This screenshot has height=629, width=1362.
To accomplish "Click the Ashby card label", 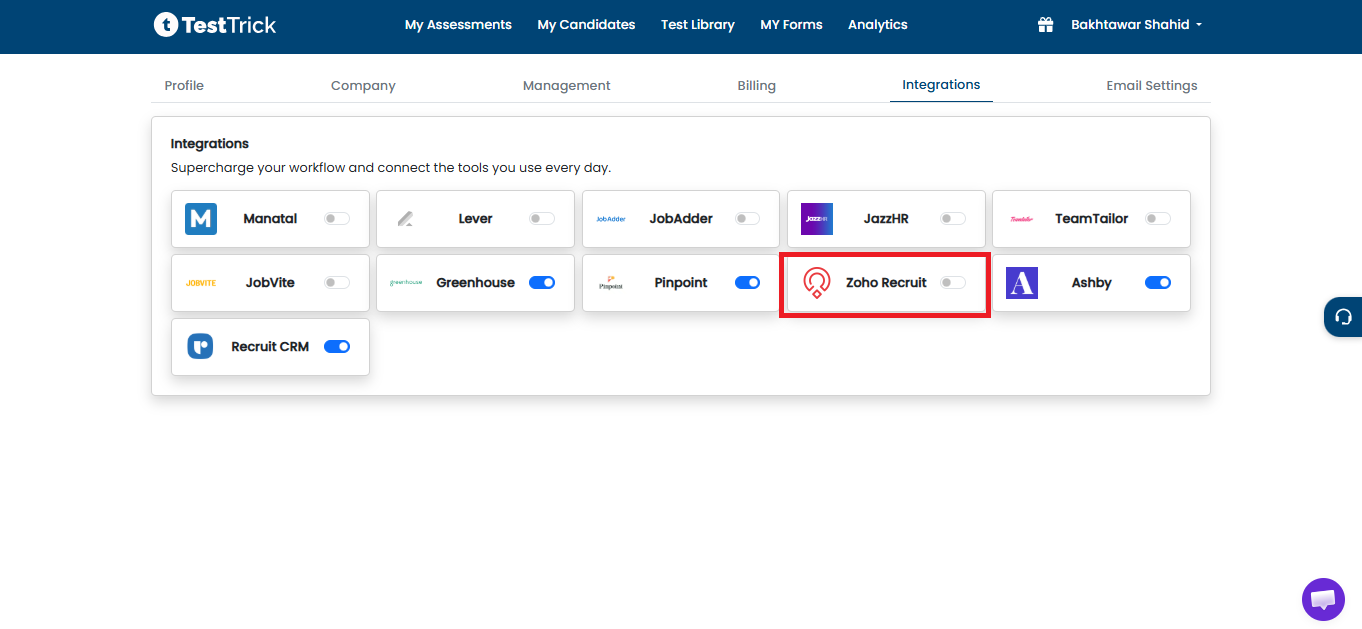I will coord(1092,283).
